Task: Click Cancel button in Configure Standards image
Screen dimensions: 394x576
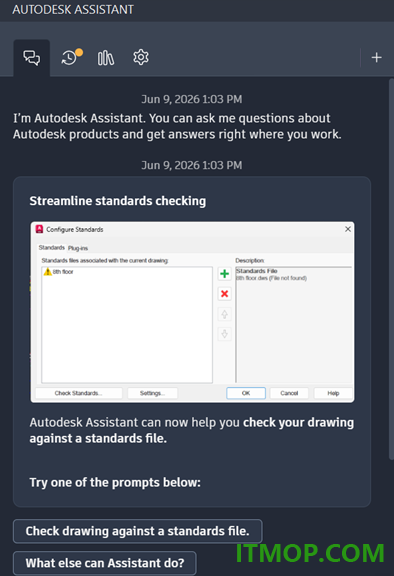Action: pyautogui.click(x=289, y=393)
